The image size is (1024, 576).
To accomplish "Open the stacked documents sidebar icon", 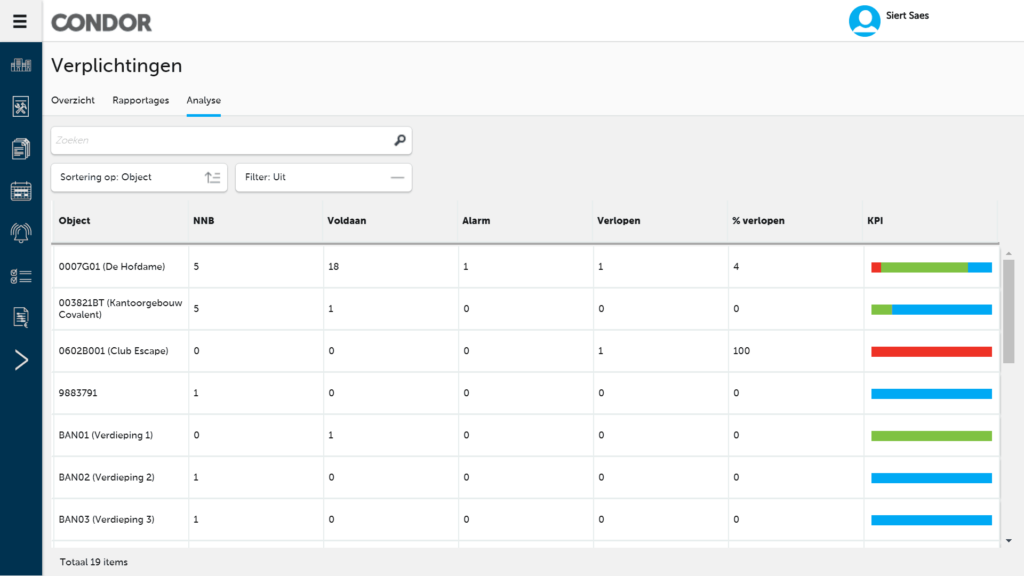I will pos(21,149).
